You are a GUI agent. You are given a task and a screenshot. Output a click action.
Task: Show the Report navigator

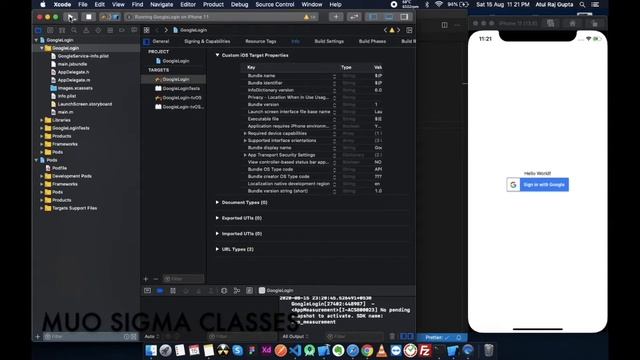coord(134,30)
